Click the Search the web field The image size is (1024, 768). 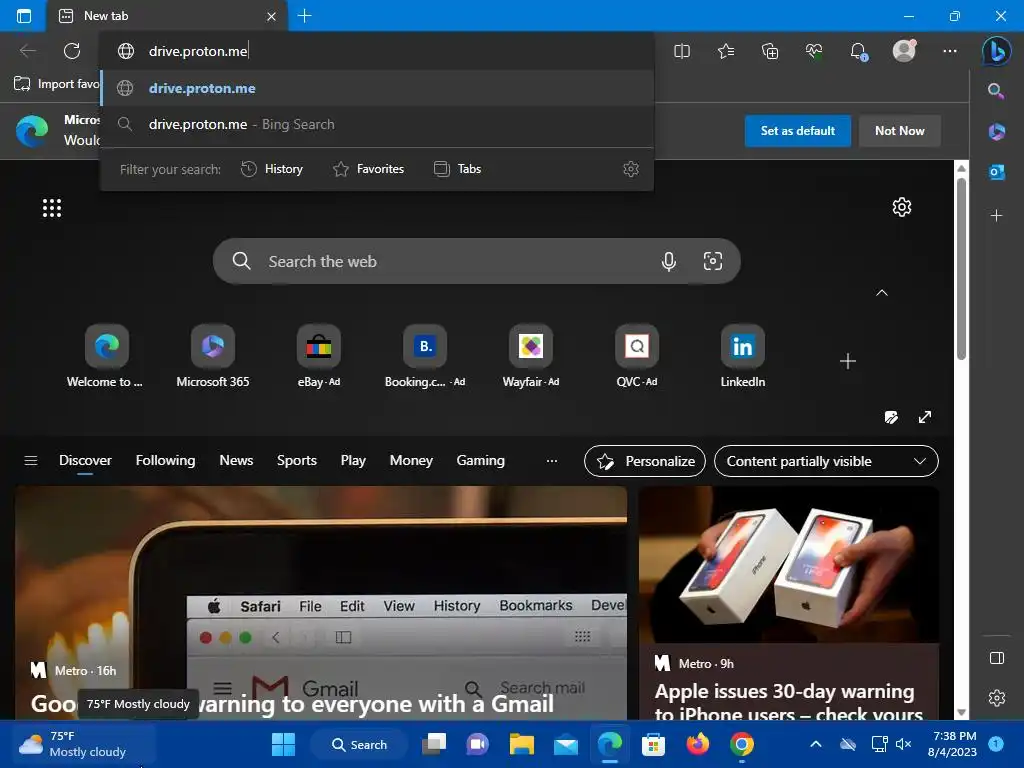point(477,261)
